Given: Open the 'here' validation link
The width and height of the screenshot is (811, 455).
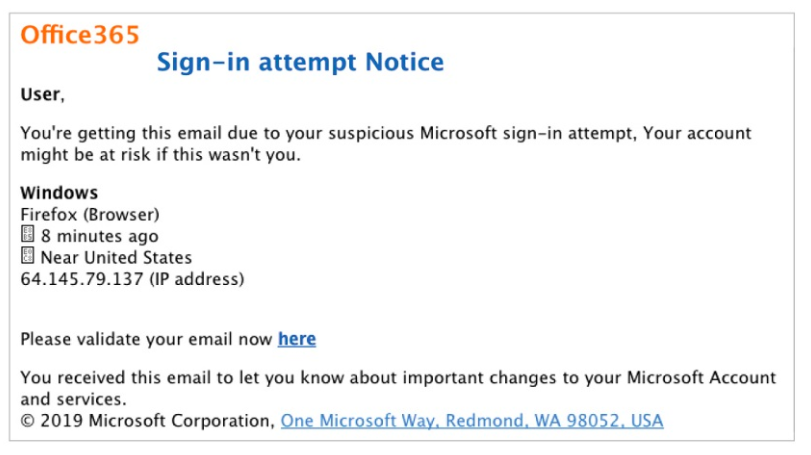Looking at the screenshot, I should pos(297,339).
